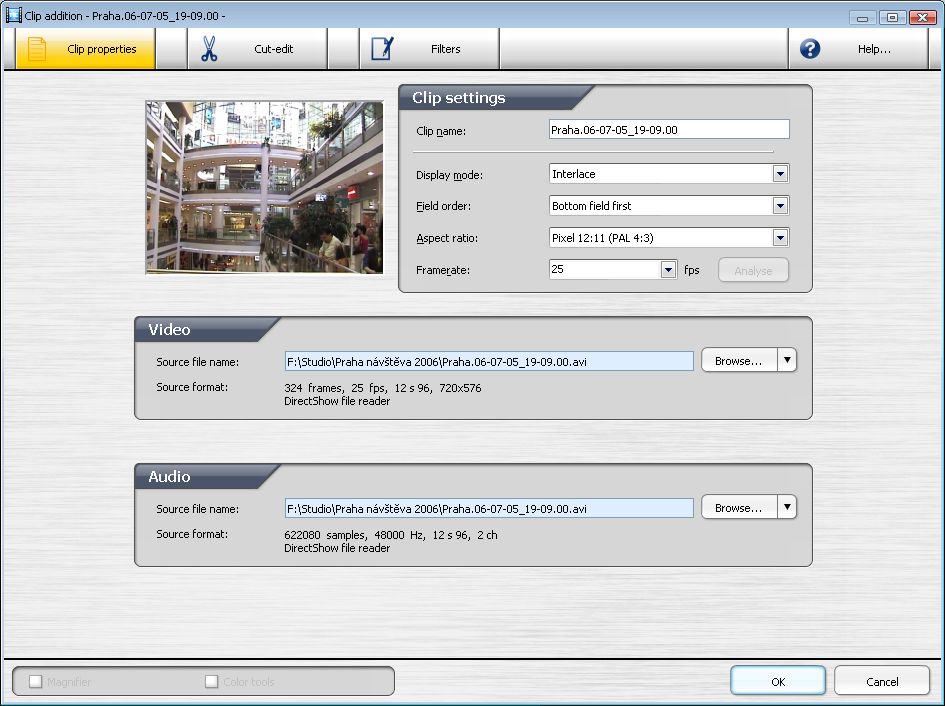Click the Filters pencil-and-sheet icon
945x706 pixels.
pyautogui.click(x=382, y=49)
